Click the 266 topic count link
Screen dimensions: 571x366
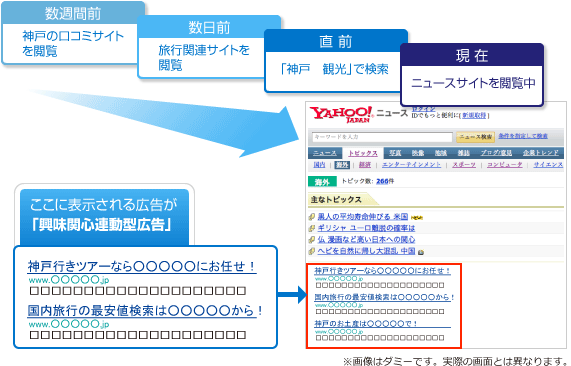pyautogui.click(x=382, y=181)
